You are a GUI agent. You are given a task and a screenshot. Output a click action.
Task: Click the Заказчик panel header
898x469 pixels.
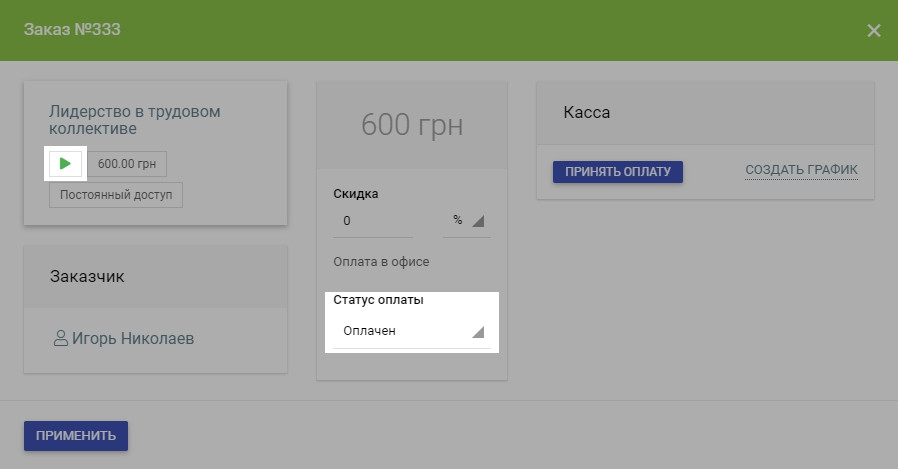point(87,276)
